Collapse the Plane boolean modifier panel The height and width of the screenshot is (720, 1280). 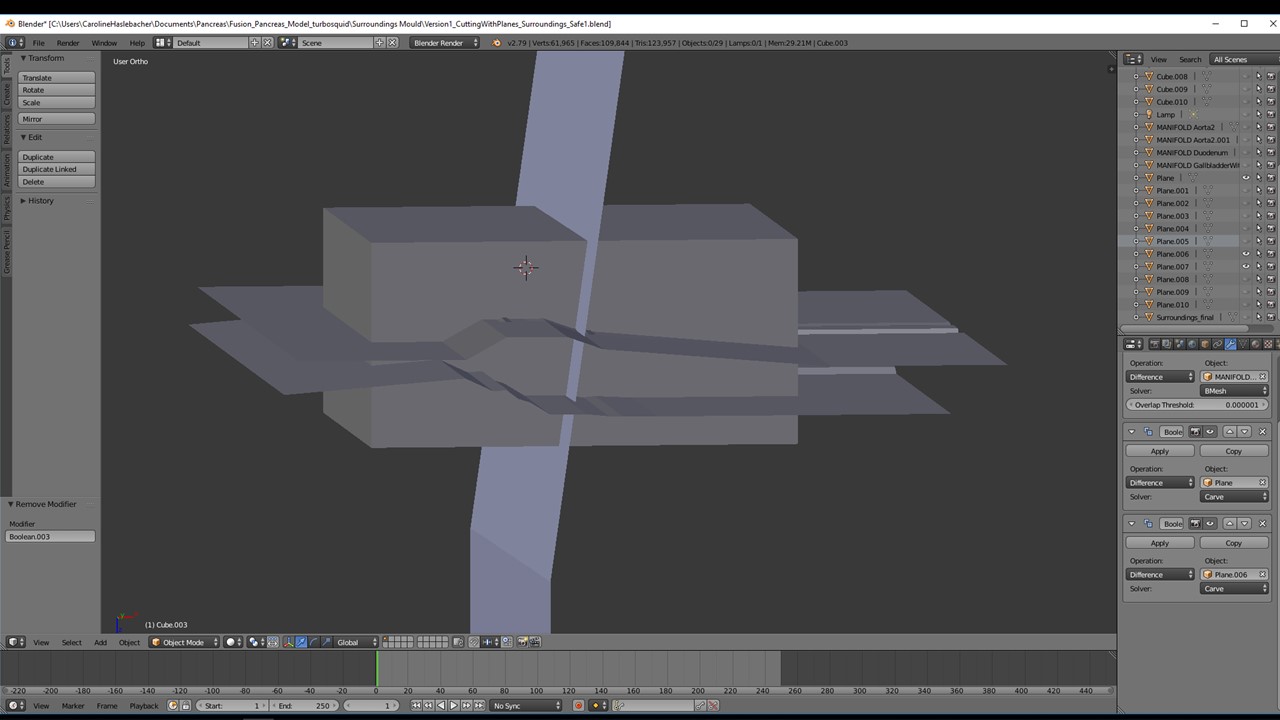(x=1132, y=431)
